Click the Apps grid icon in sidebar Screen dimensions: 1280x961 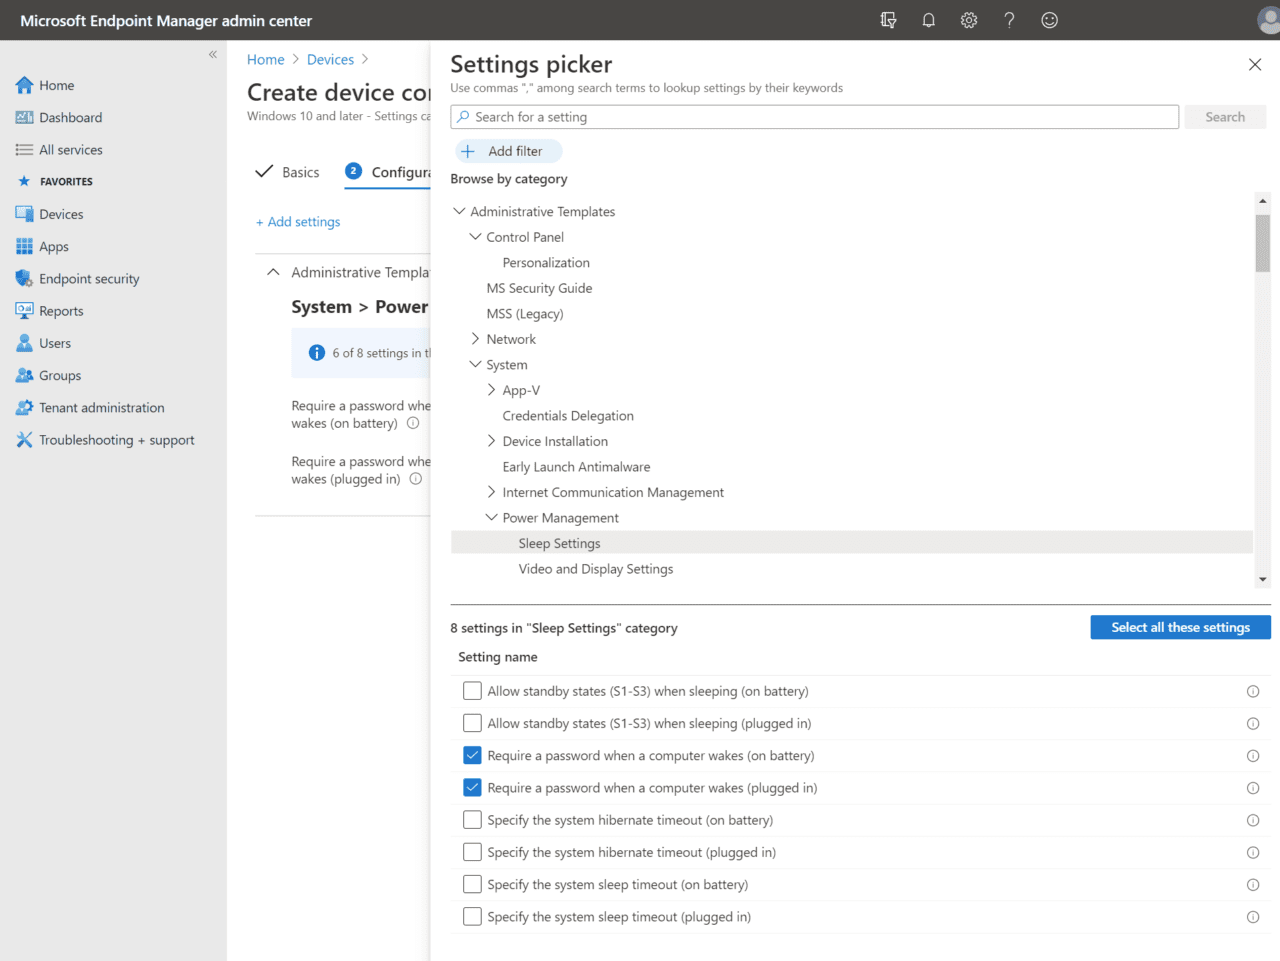click(x=24, y=246)
